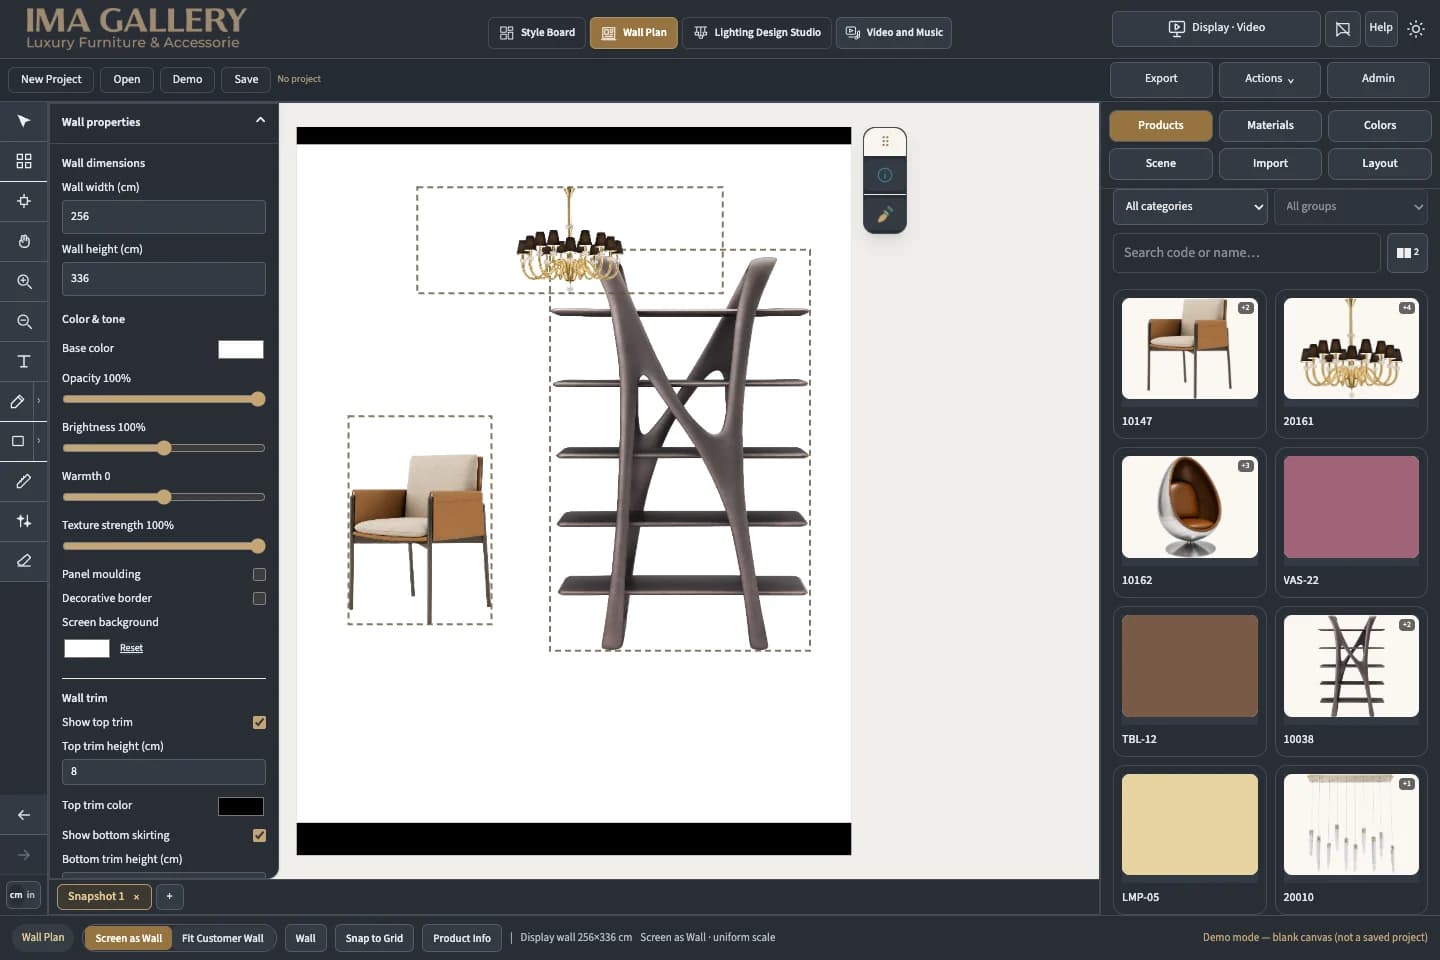1440x960 pixels.
Task: Select the text tool
Action: tap(24, 361)
